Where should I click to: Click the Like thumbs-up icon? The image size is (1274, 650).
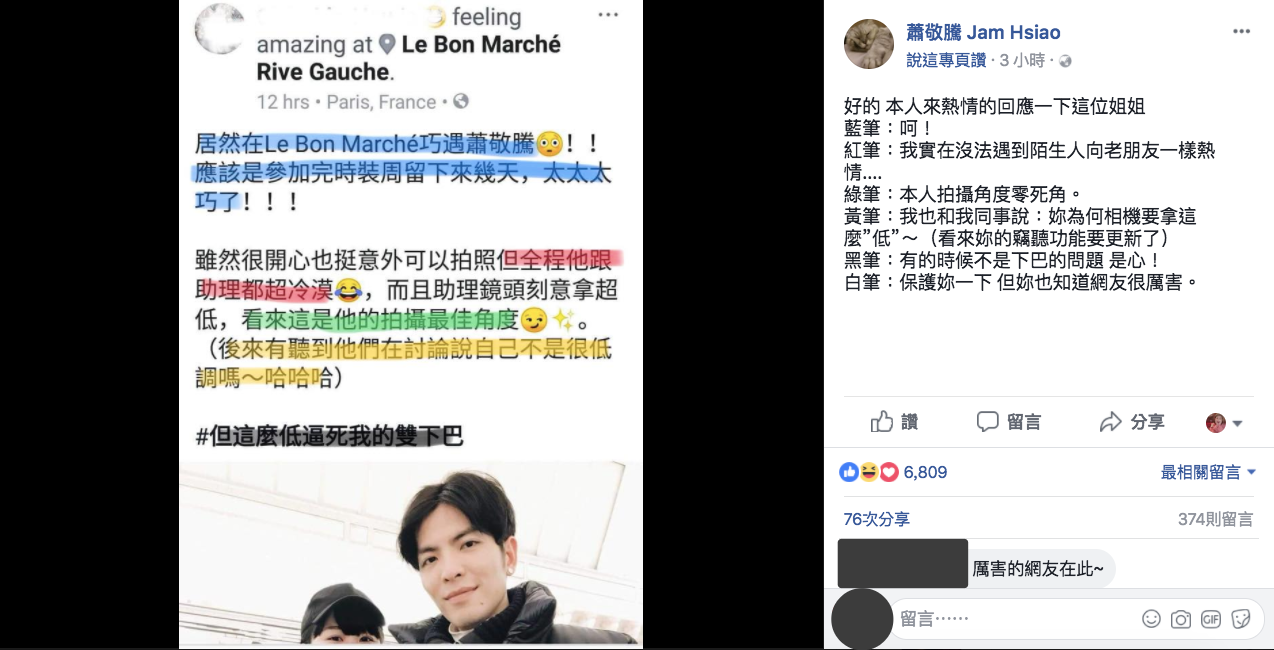881,422
